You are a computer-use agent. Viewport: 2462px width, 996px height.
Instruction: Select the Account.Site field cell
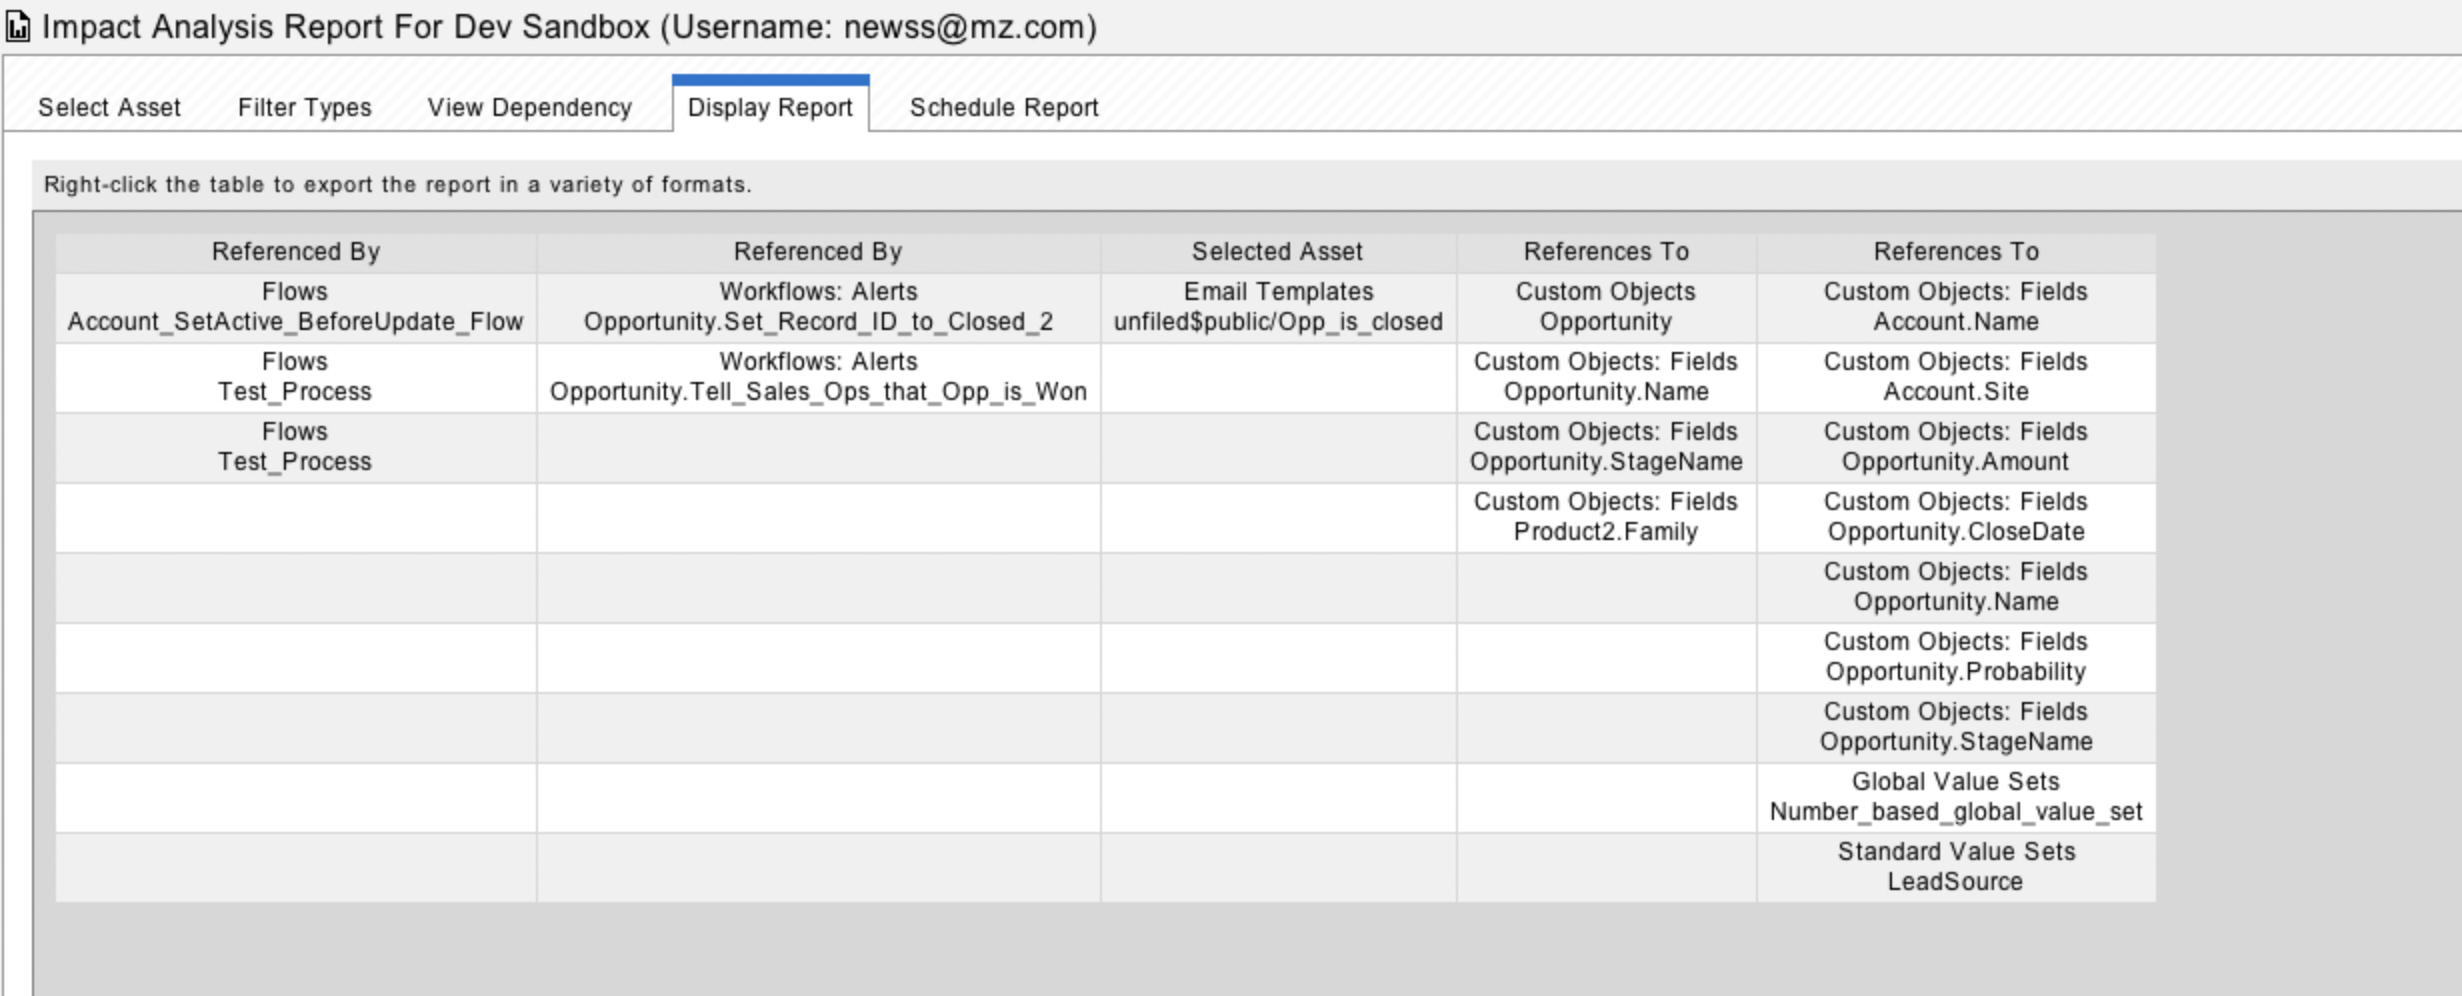1955,378
